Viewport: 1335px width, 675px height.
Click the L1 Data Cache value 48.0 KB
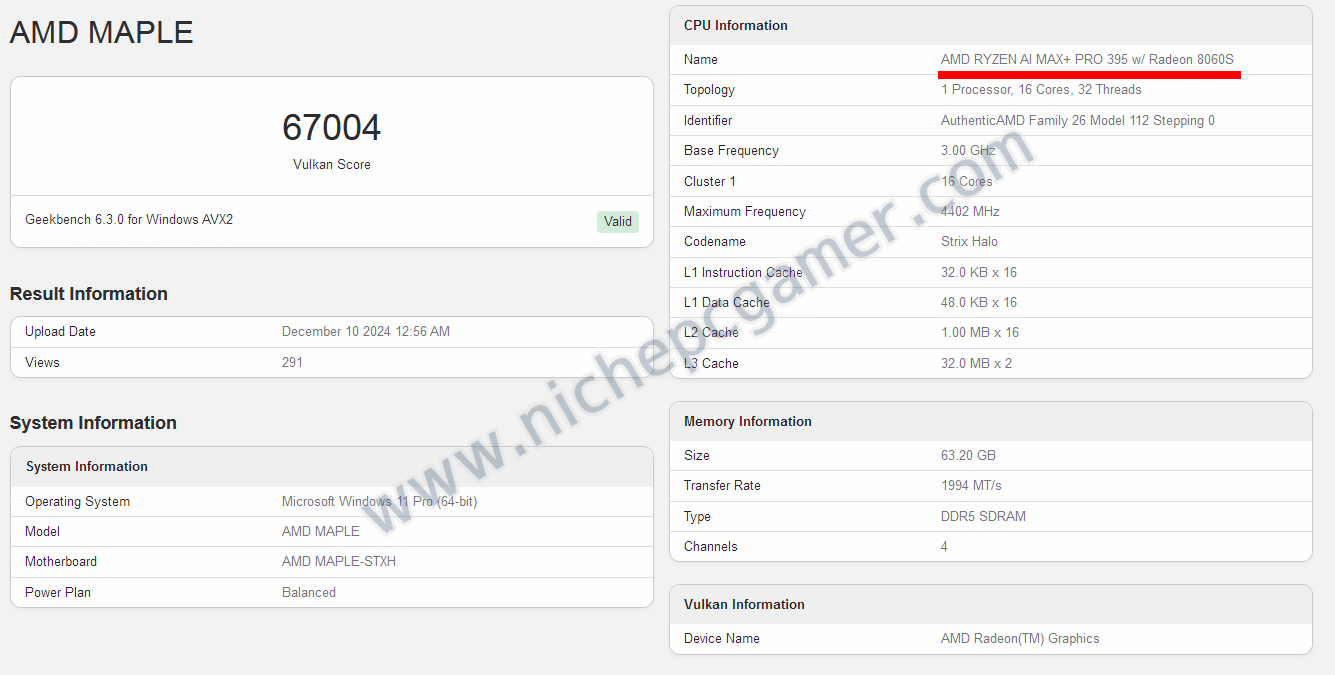979,302
